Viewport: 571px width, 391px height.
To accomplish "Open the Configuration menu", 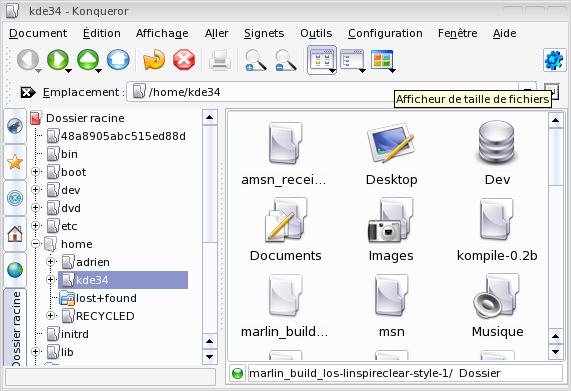I will tap(385, 33).
